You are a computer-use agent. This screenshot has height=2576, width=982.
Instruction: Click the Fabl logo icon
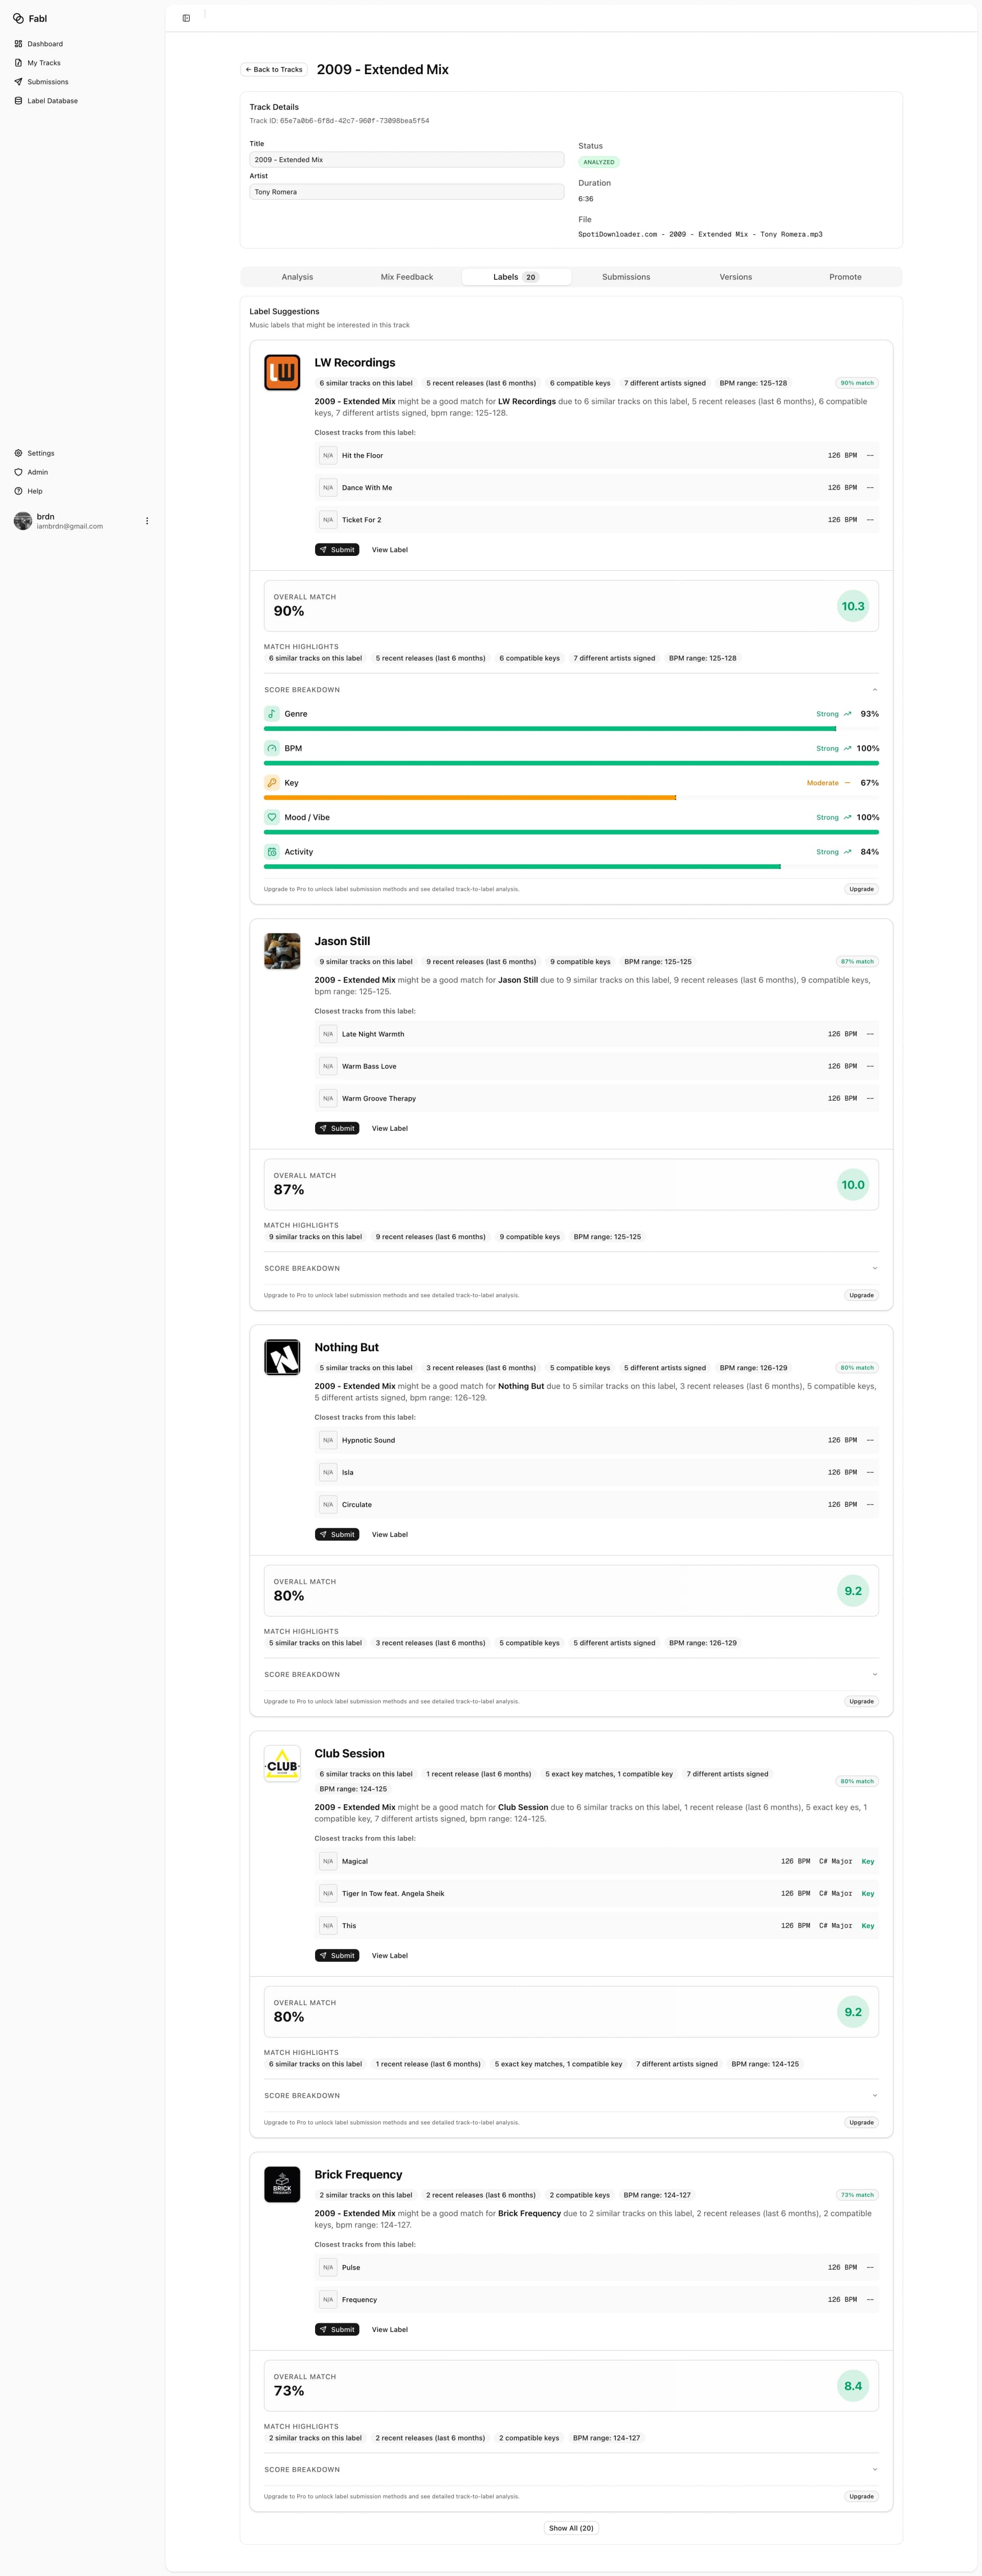coord(18,18)
